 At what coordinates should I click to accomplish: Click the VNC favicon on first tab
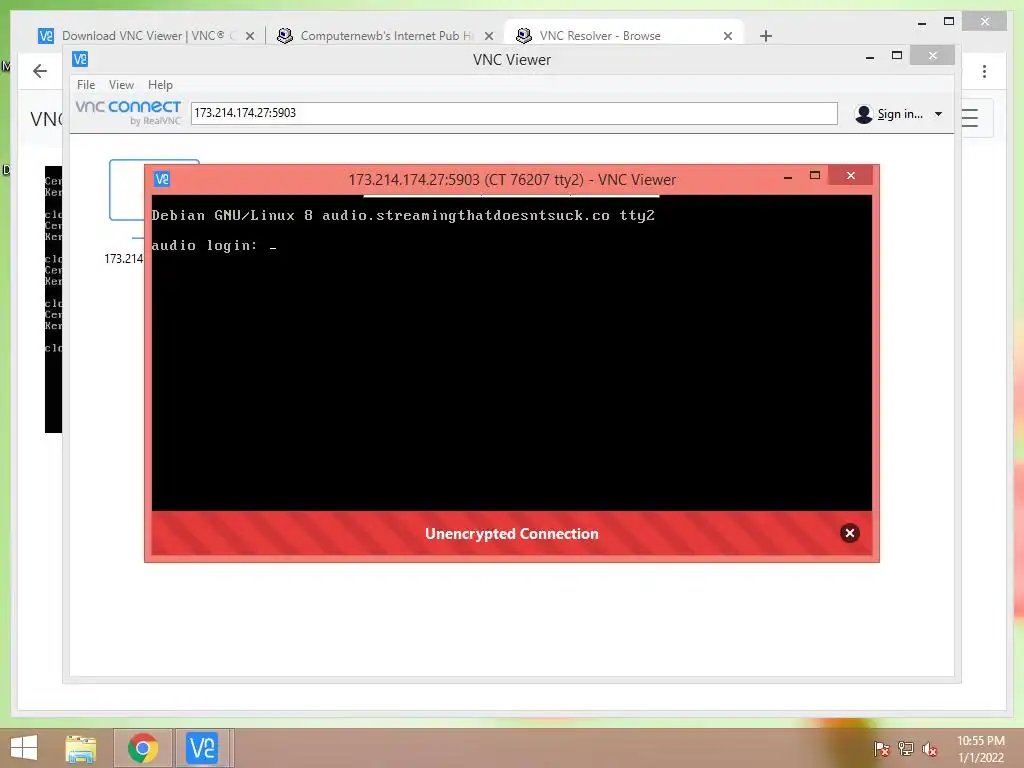46,36
